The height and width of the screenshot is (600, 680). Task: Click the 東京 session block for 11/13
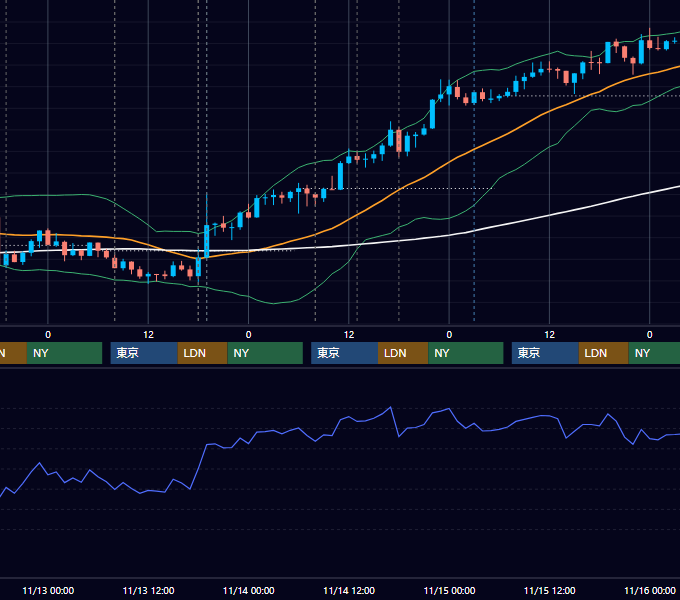coord(144,353)
